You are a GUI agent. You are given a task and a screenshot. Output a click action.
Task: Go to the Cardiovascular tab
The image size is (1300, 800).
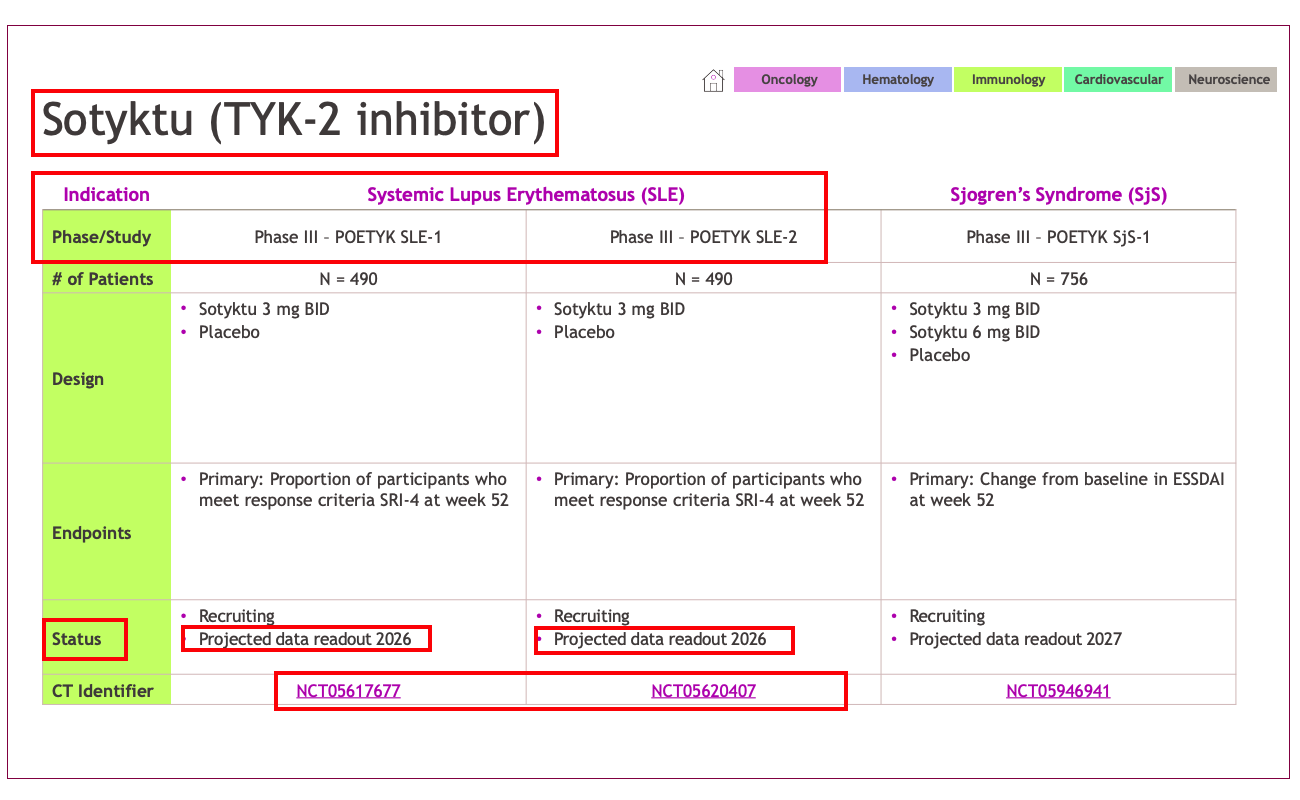[1118, 80]
